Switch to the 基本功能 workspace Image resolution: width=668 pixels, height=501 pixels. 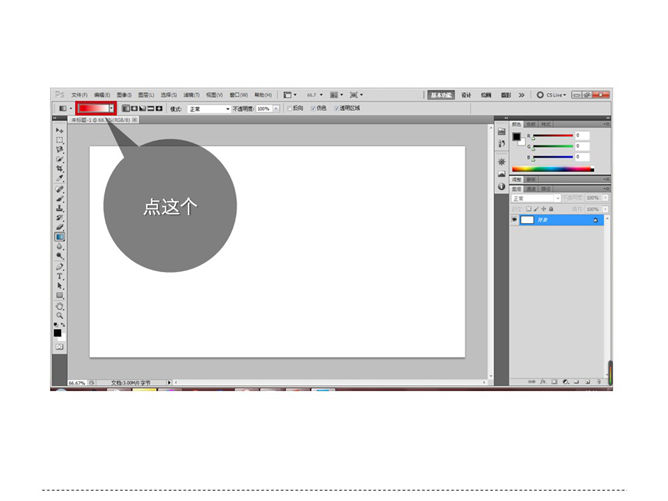click(x=441, y=95)
